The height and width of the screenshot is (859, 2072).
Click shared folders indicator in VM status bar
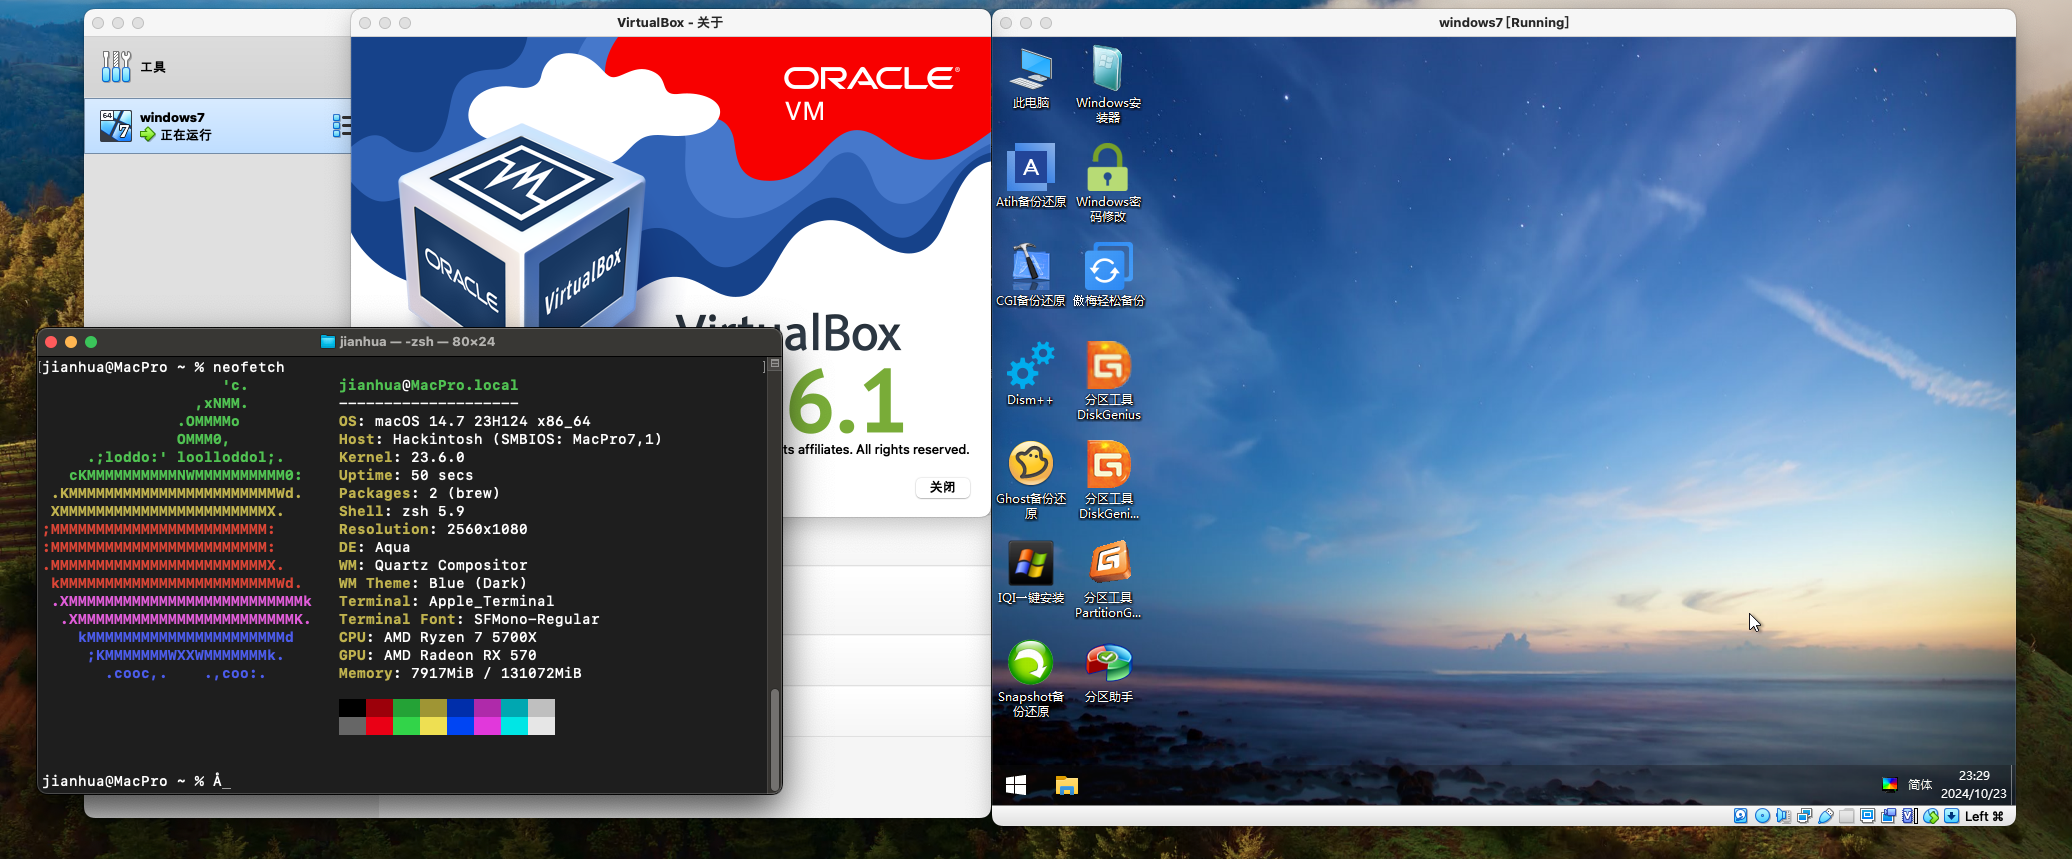1846,816
